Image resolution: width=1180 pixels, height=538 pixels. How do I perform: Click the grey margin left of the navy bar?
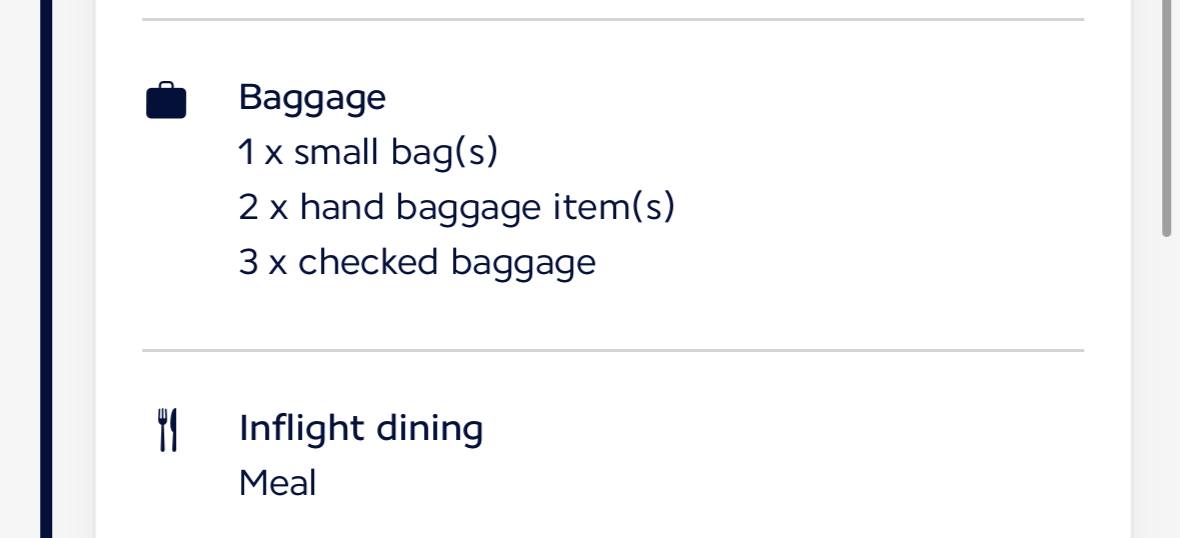[x=20, y=270]
